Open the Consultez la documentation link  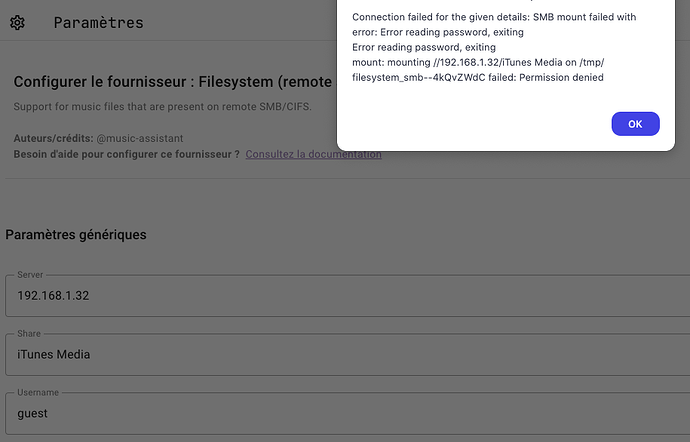[x=313, y=154]
